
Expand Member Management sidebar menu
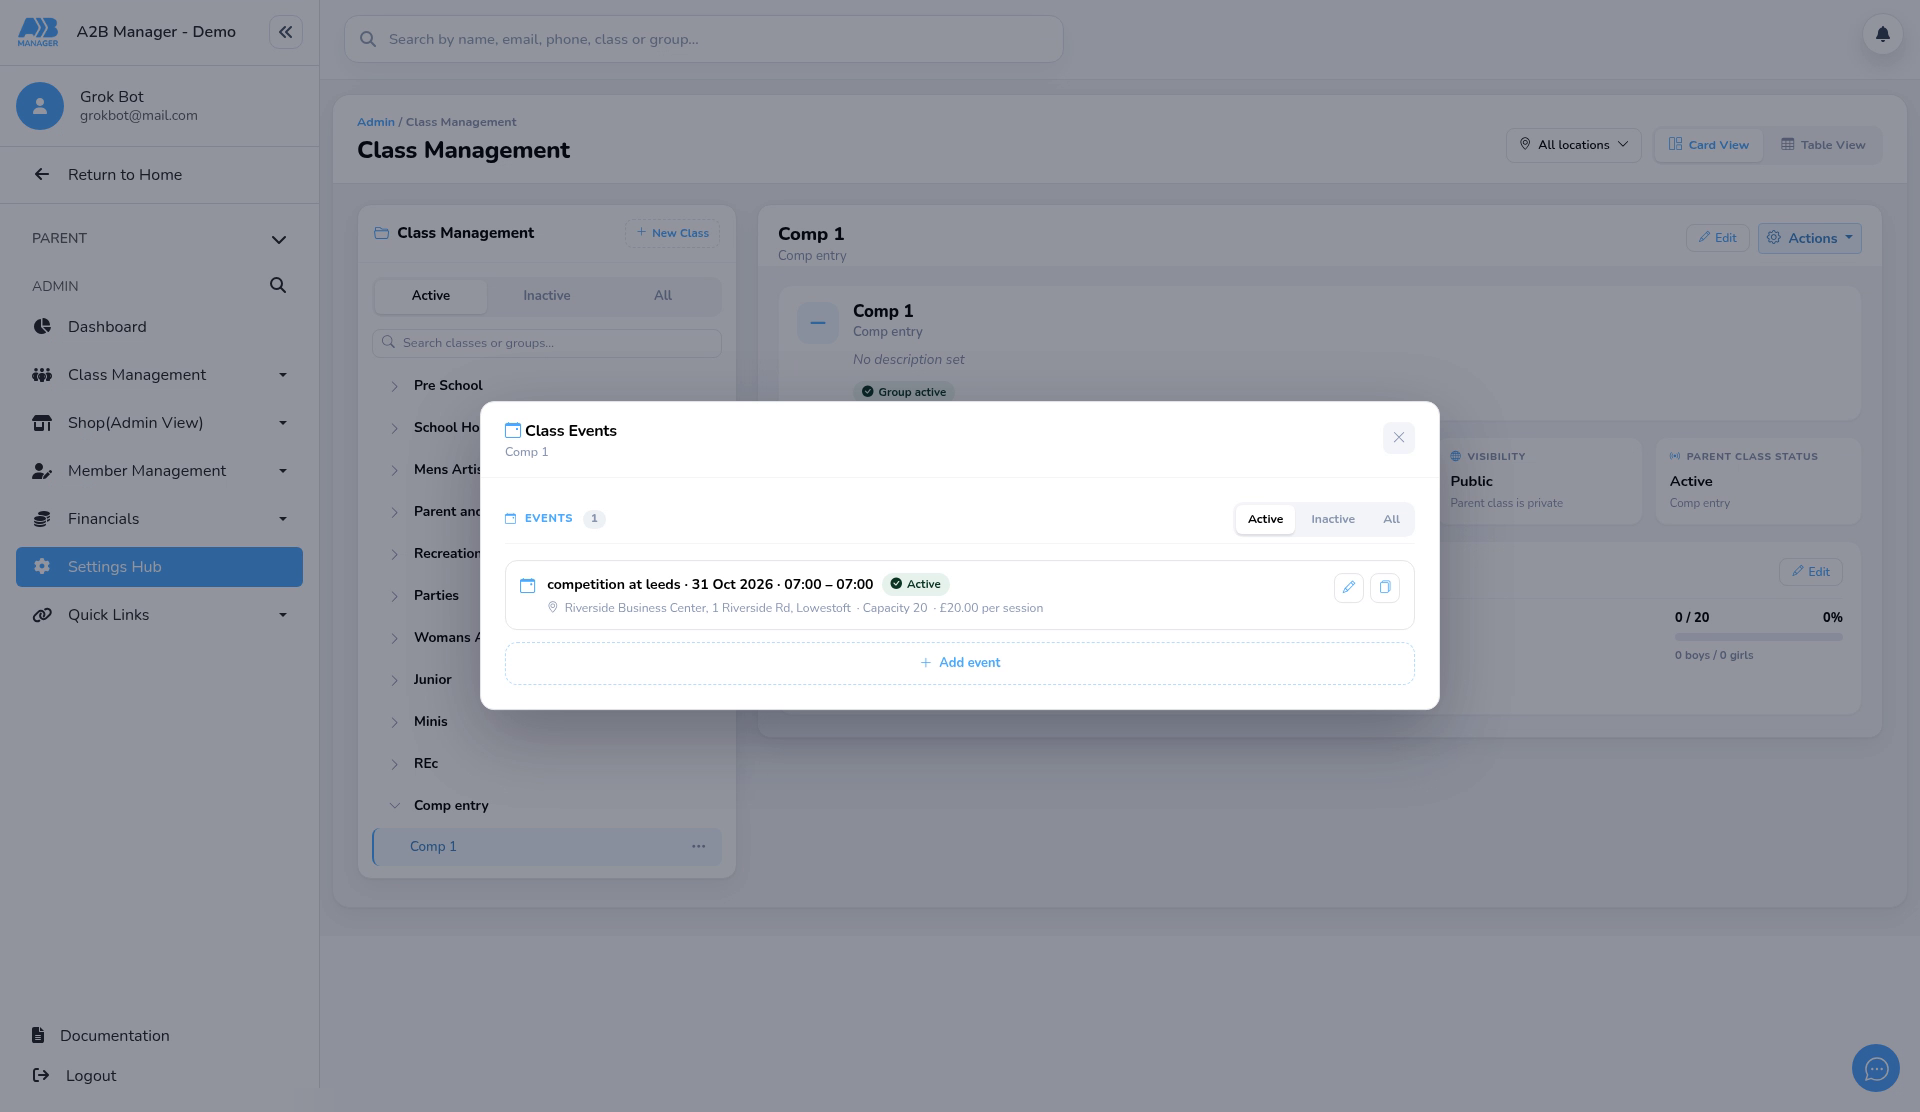pyautogui.click(x=159, y=471)
